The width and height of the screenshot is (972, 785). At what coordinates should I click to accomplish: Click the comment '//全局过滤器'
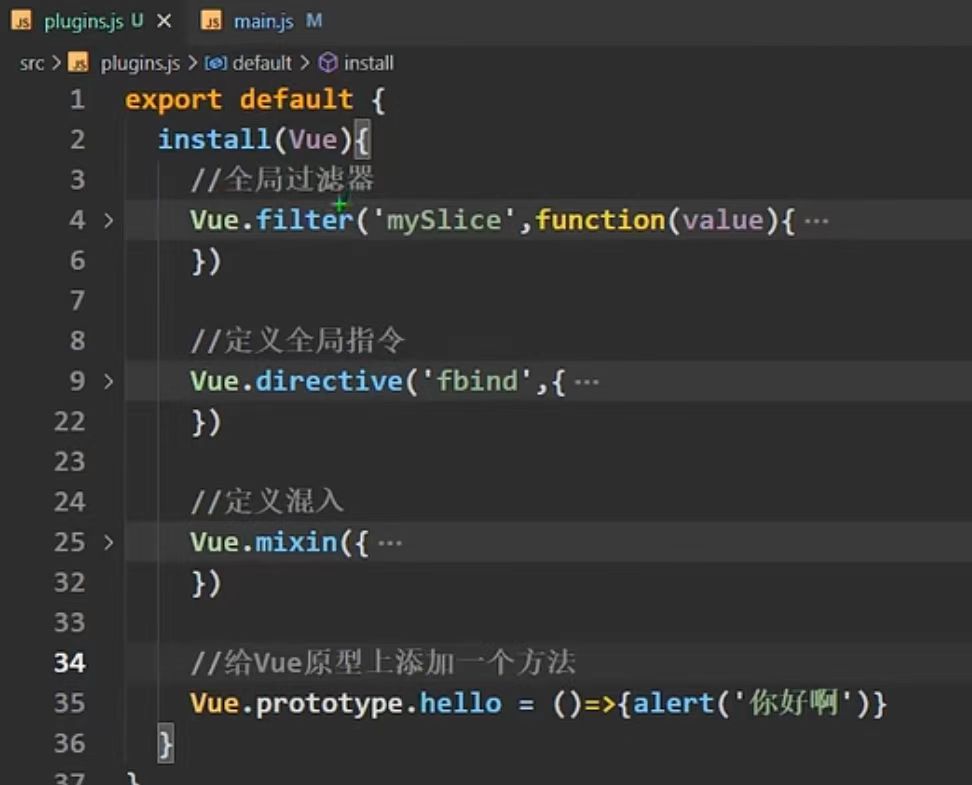click(282, 179)
